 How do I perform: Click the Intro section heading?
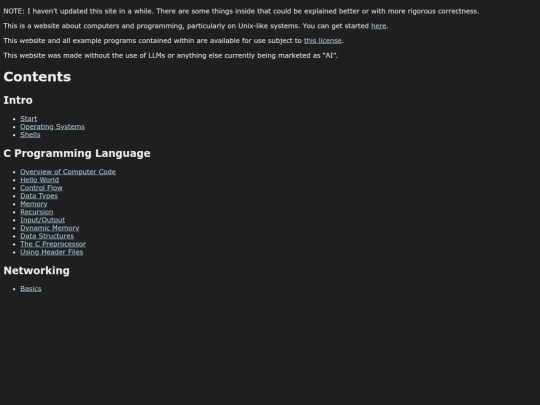click(x=18, y=100)
